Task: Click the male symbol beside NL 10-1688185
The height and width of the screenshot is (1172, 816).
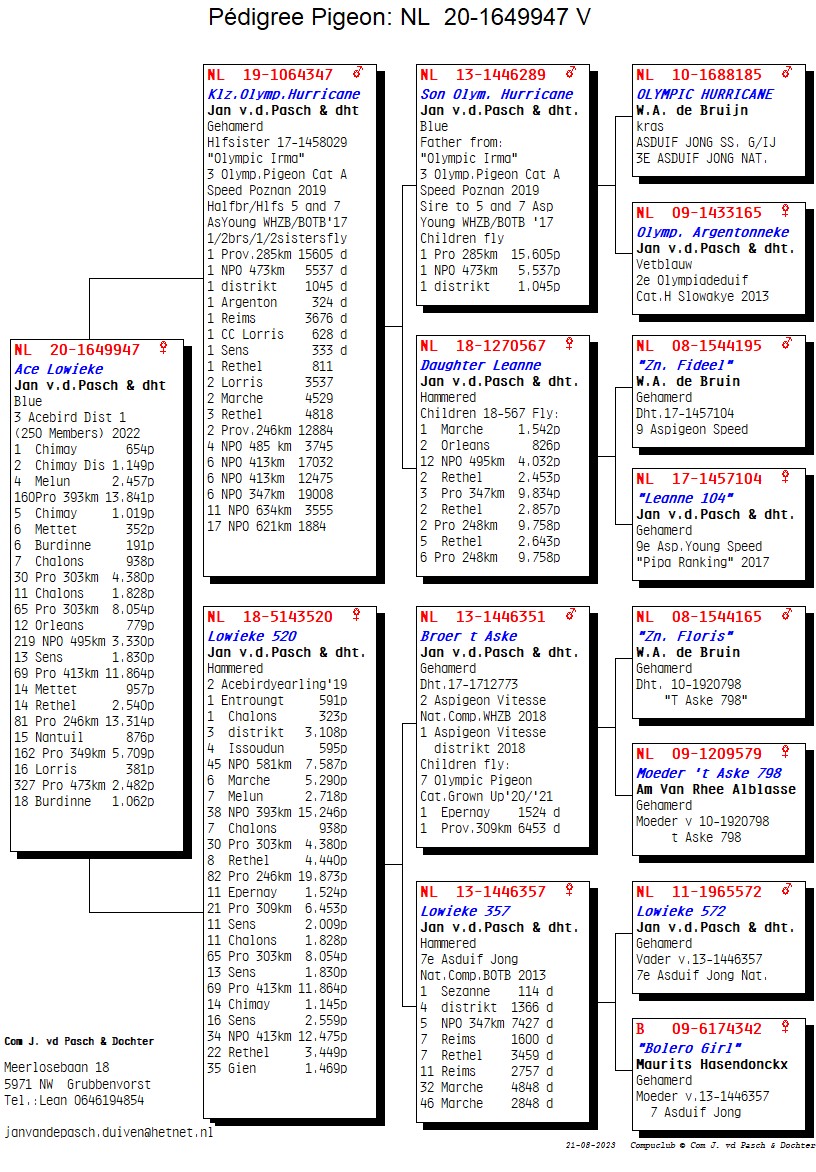Action: tap(786, 74)
